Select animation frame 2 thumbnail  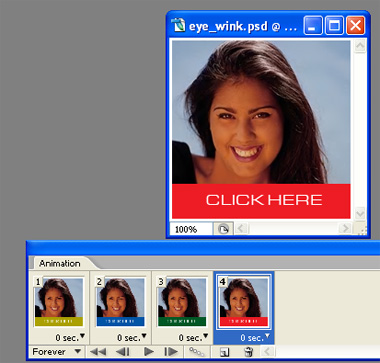pos(120,302)
